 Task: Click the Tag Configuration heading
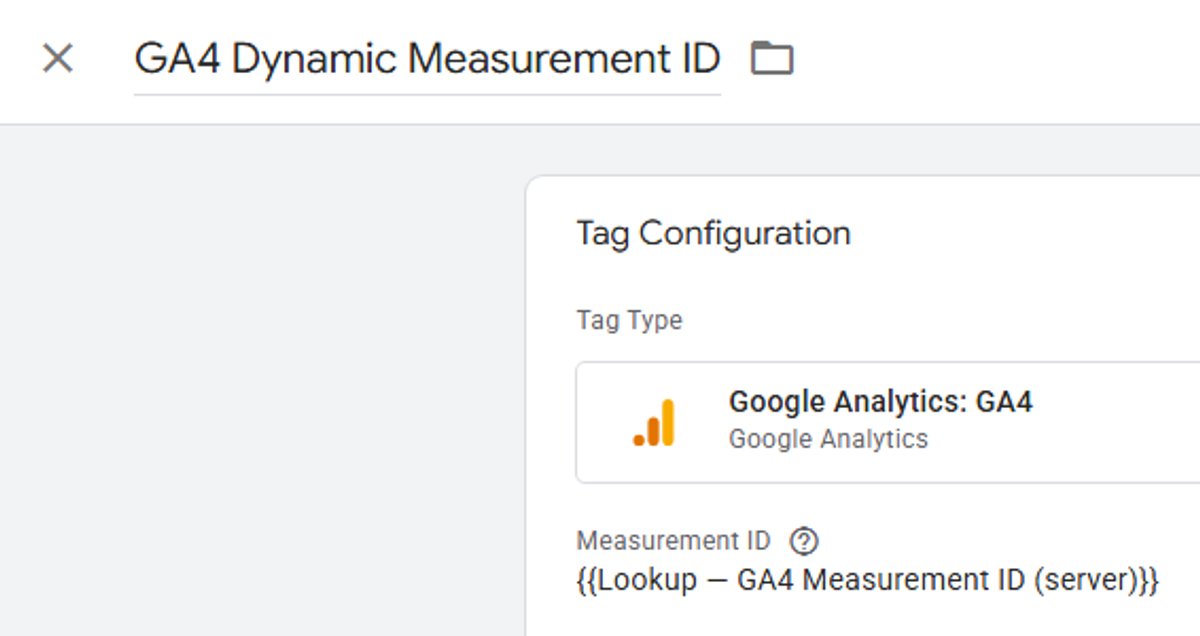[713, 233]
